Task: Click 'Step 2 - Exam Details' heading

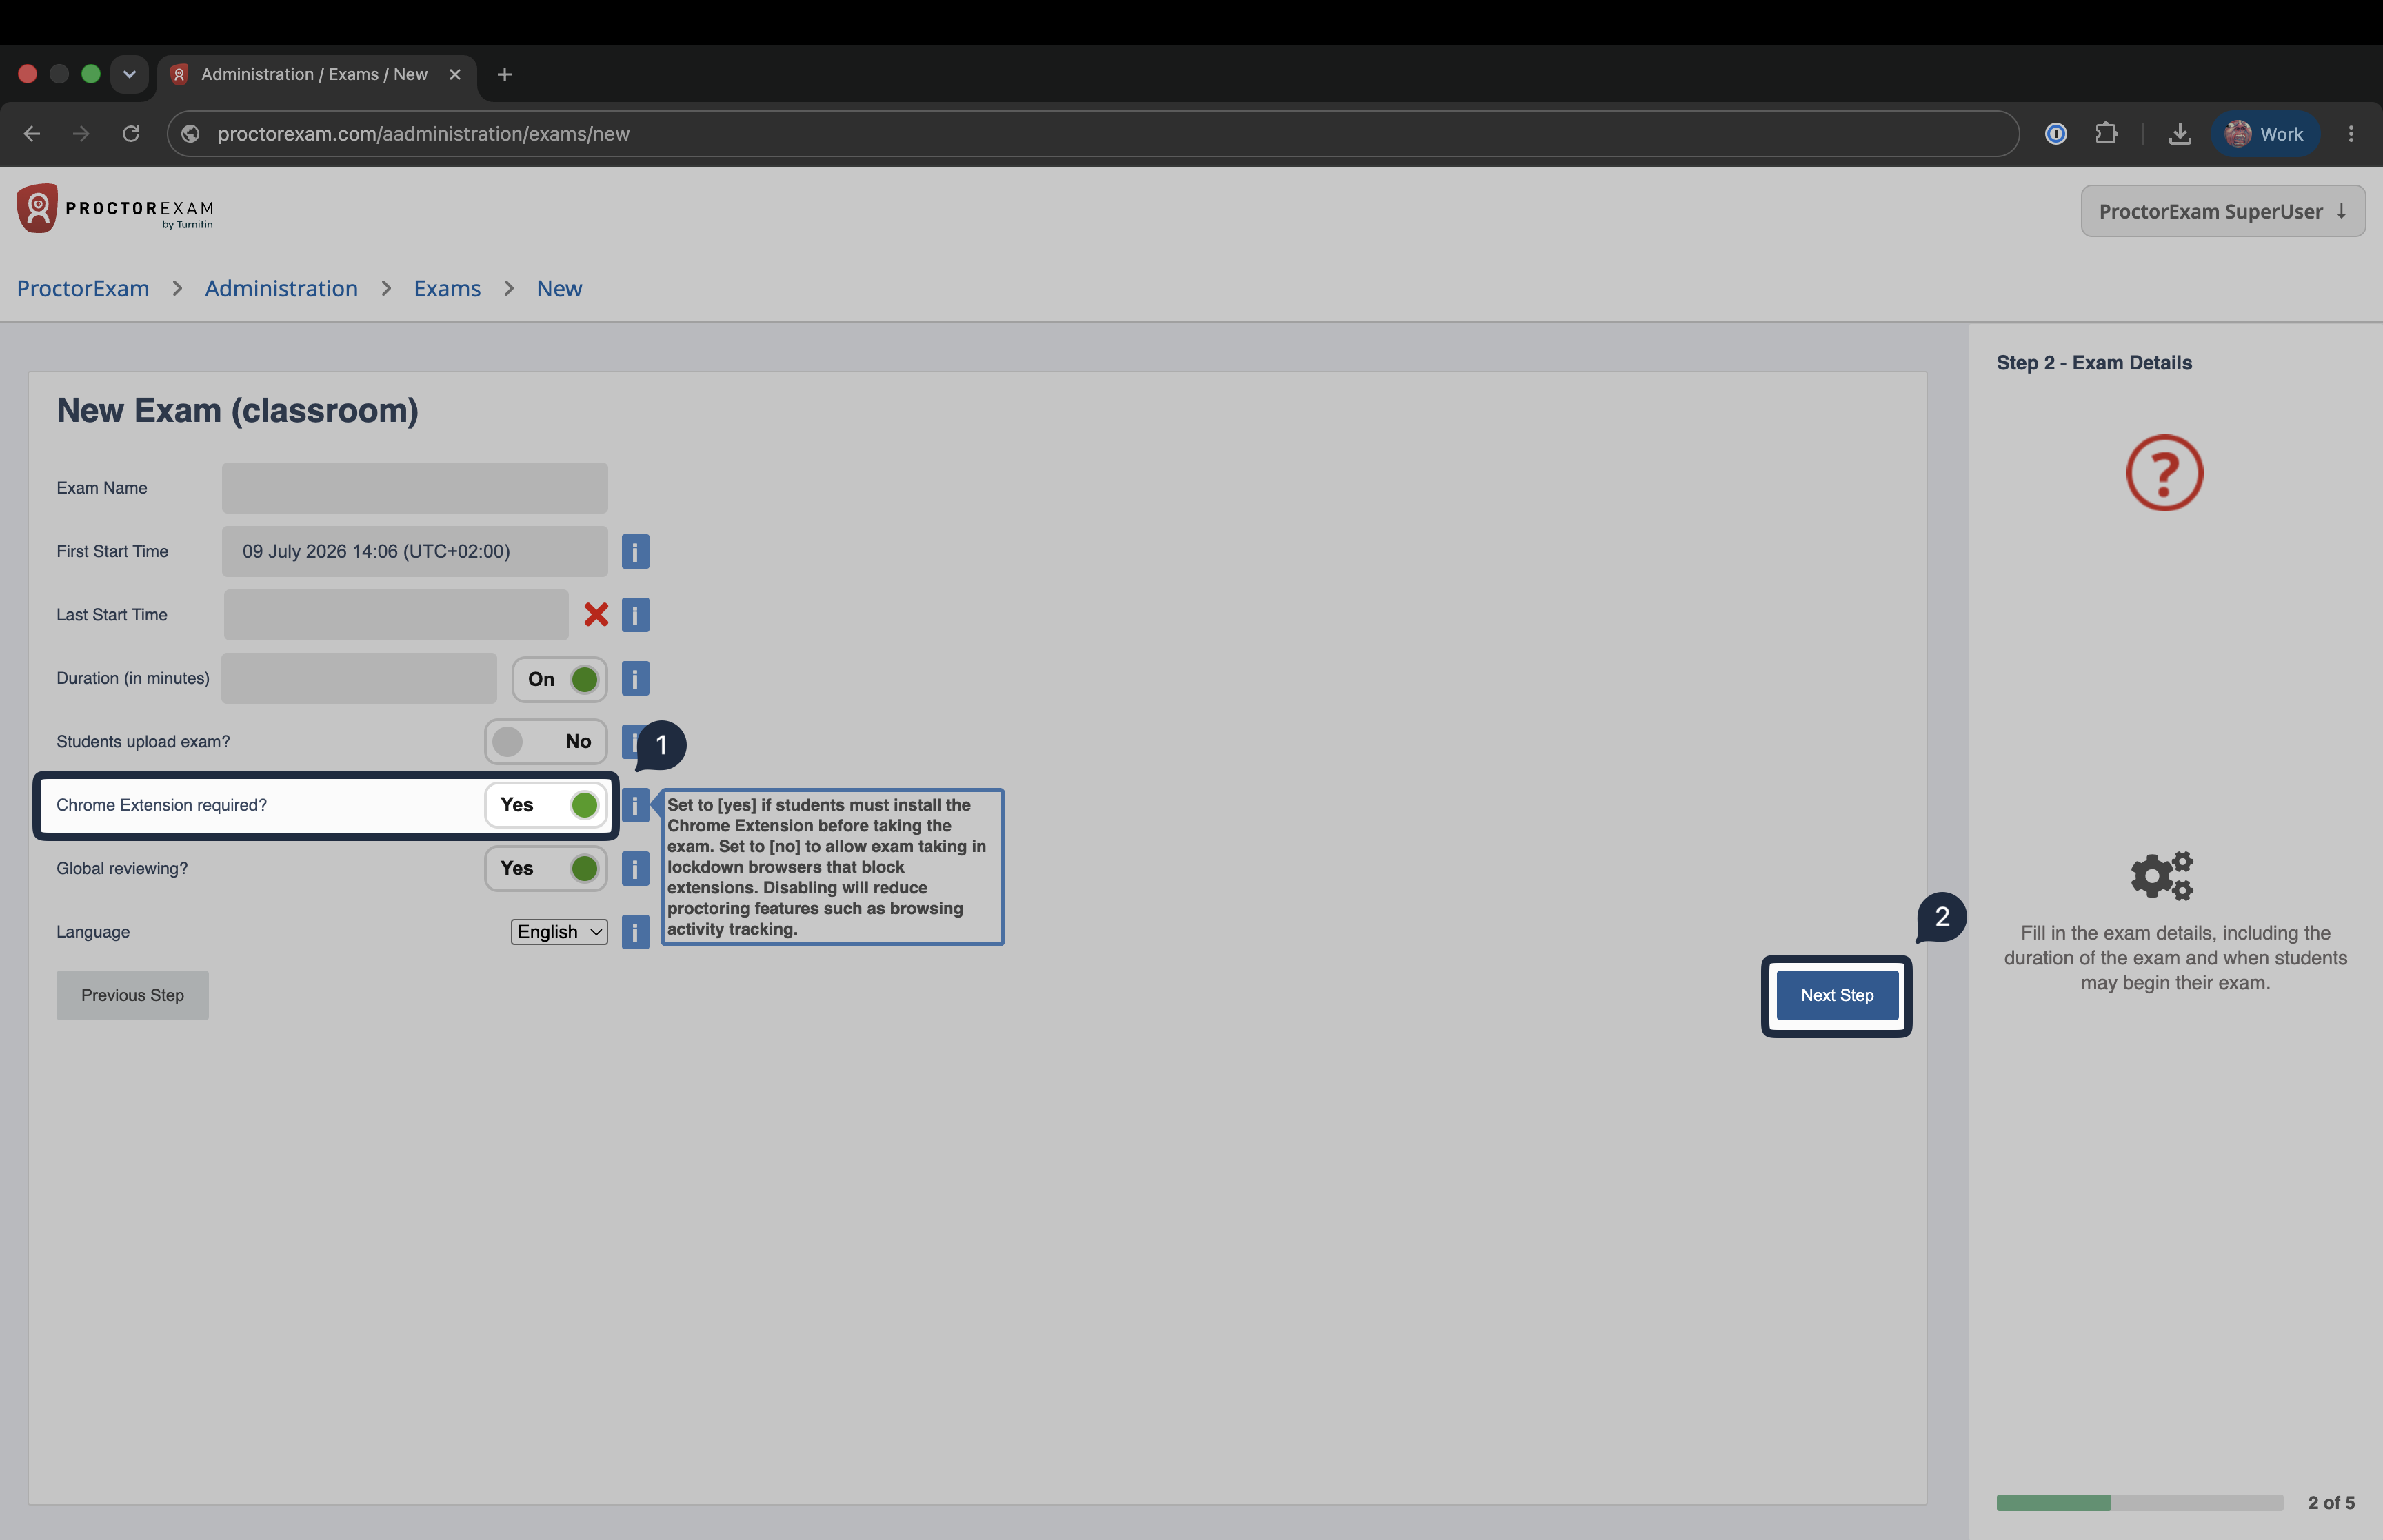Action: pos(2094,363)
